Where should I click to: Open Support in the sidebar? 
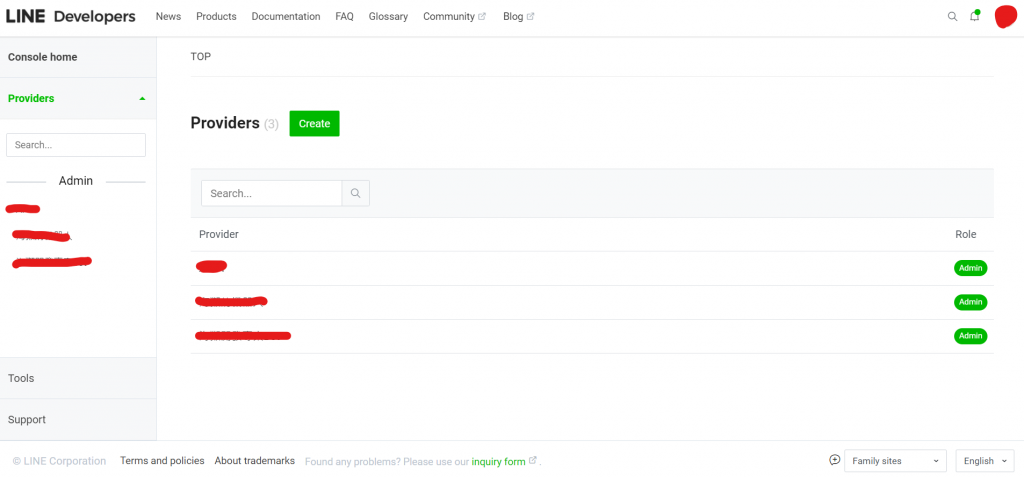click(x=78, y=419)
